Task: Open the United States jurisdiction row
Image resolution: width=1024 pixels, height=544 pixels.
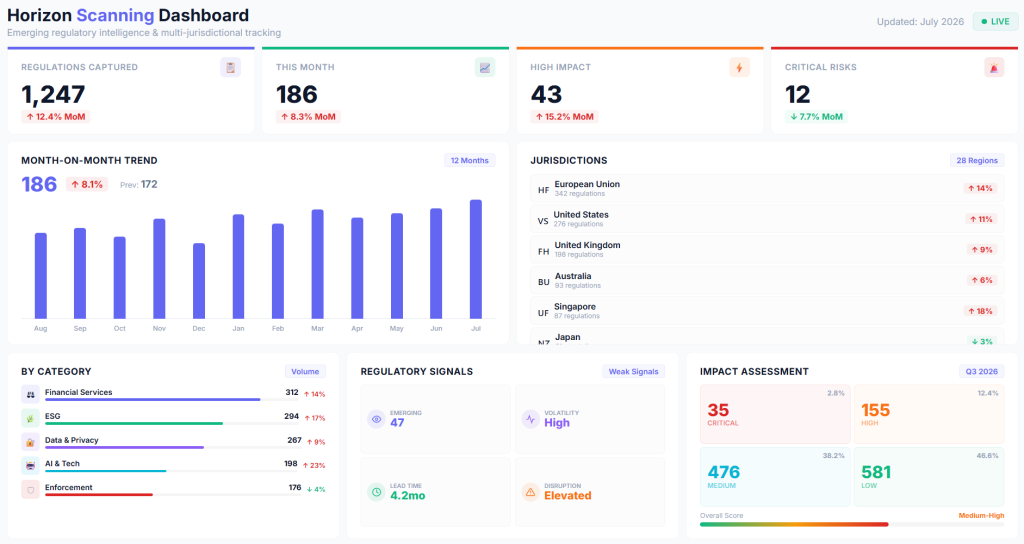Action: pyautogui.click(x=767, y=219)
